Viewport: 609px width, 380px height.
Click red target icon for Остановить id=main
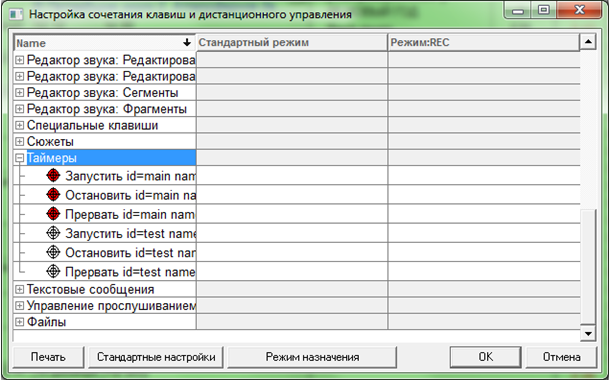tap(53, 195)
